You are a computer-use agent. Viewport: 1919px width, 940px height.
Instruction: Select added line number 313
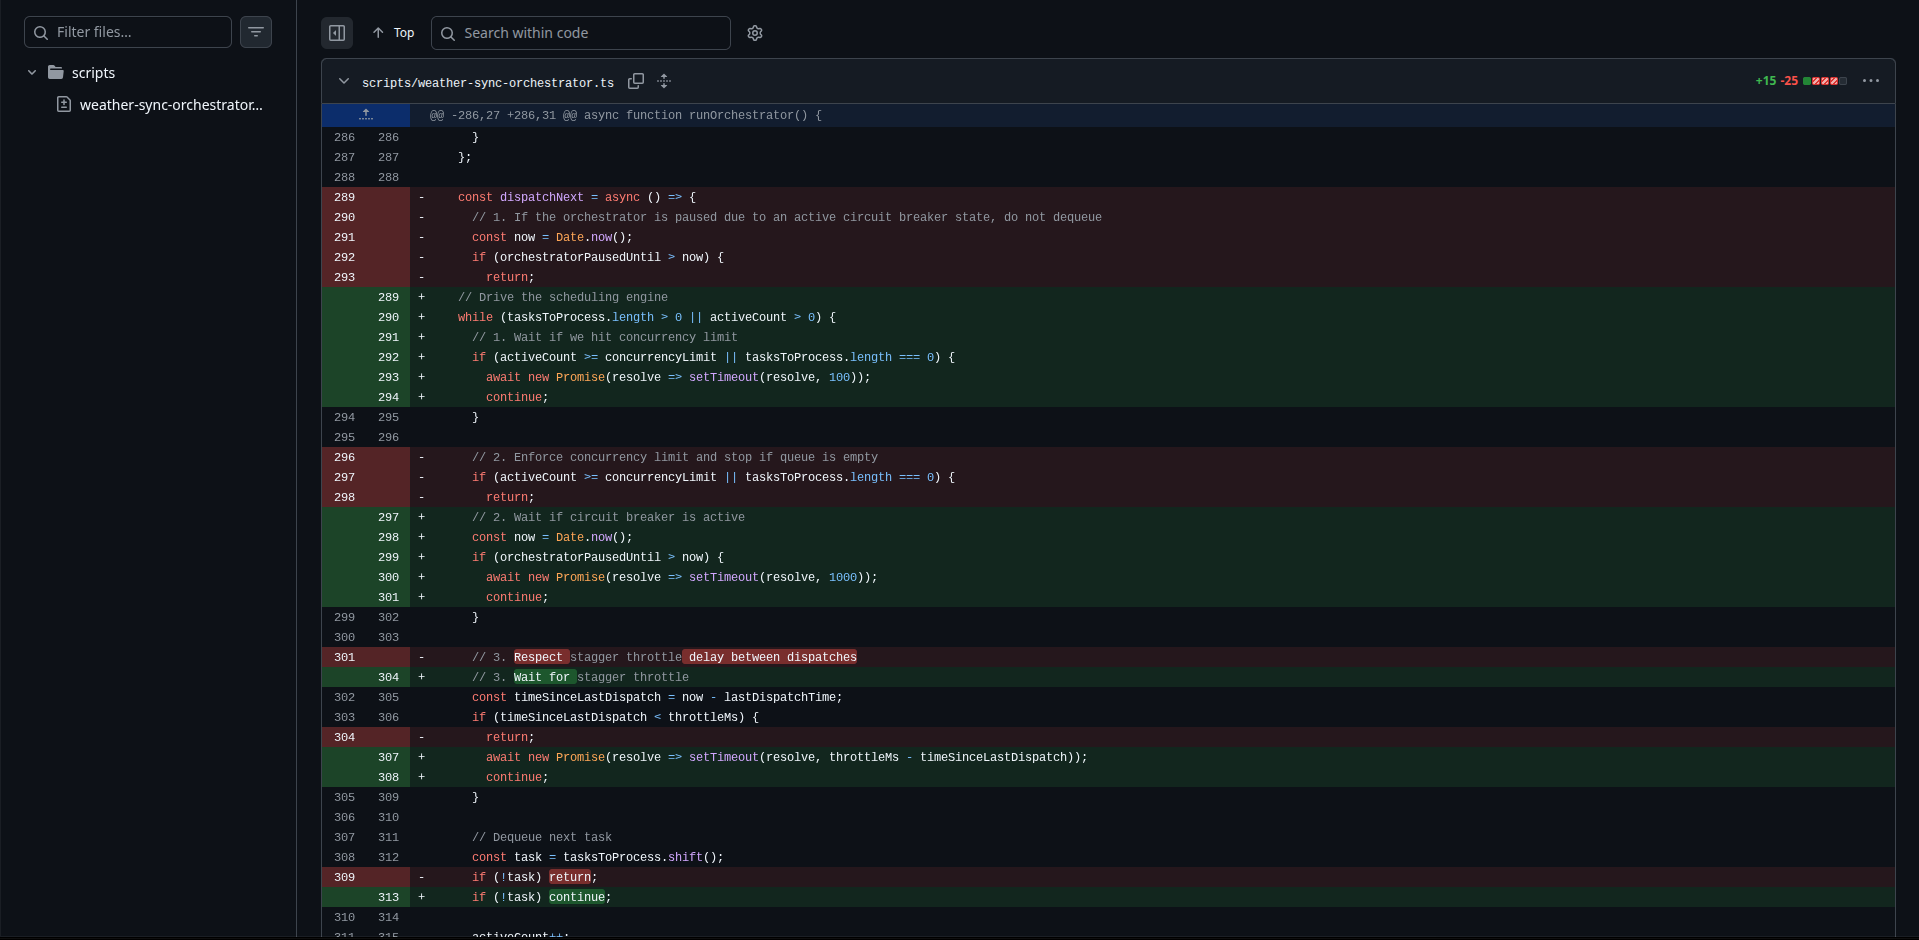pyautogui.click(x=388, y=897)
